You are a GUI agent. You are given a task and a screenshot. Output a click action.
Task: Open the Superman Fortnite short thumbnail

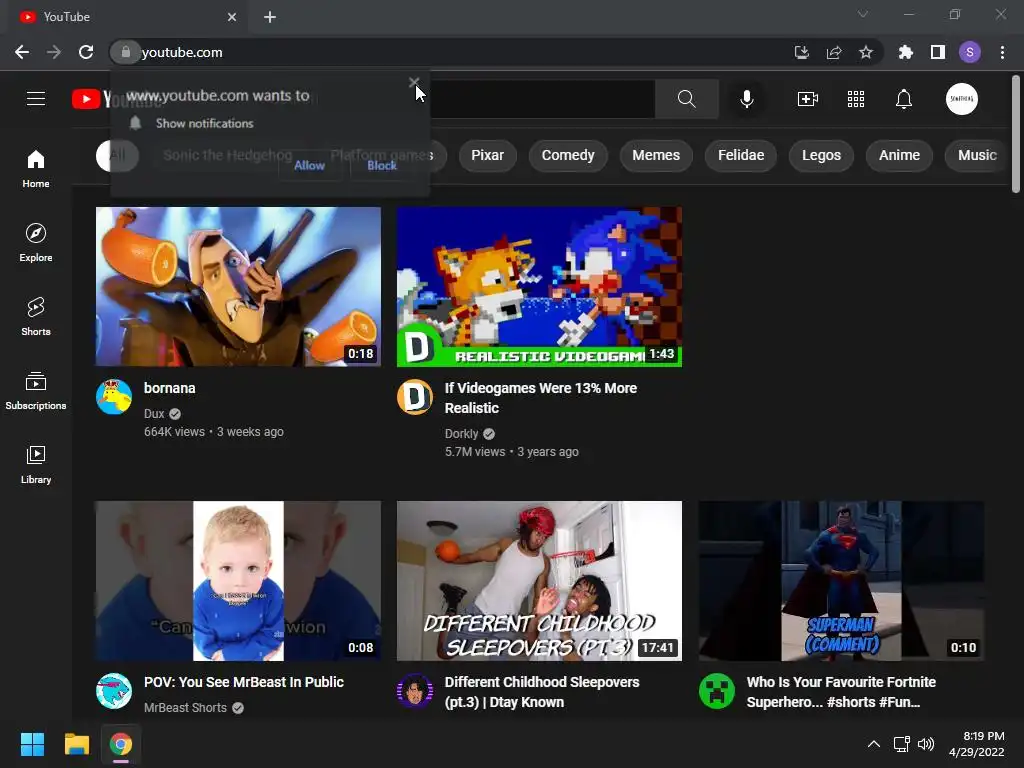(841, 581)
